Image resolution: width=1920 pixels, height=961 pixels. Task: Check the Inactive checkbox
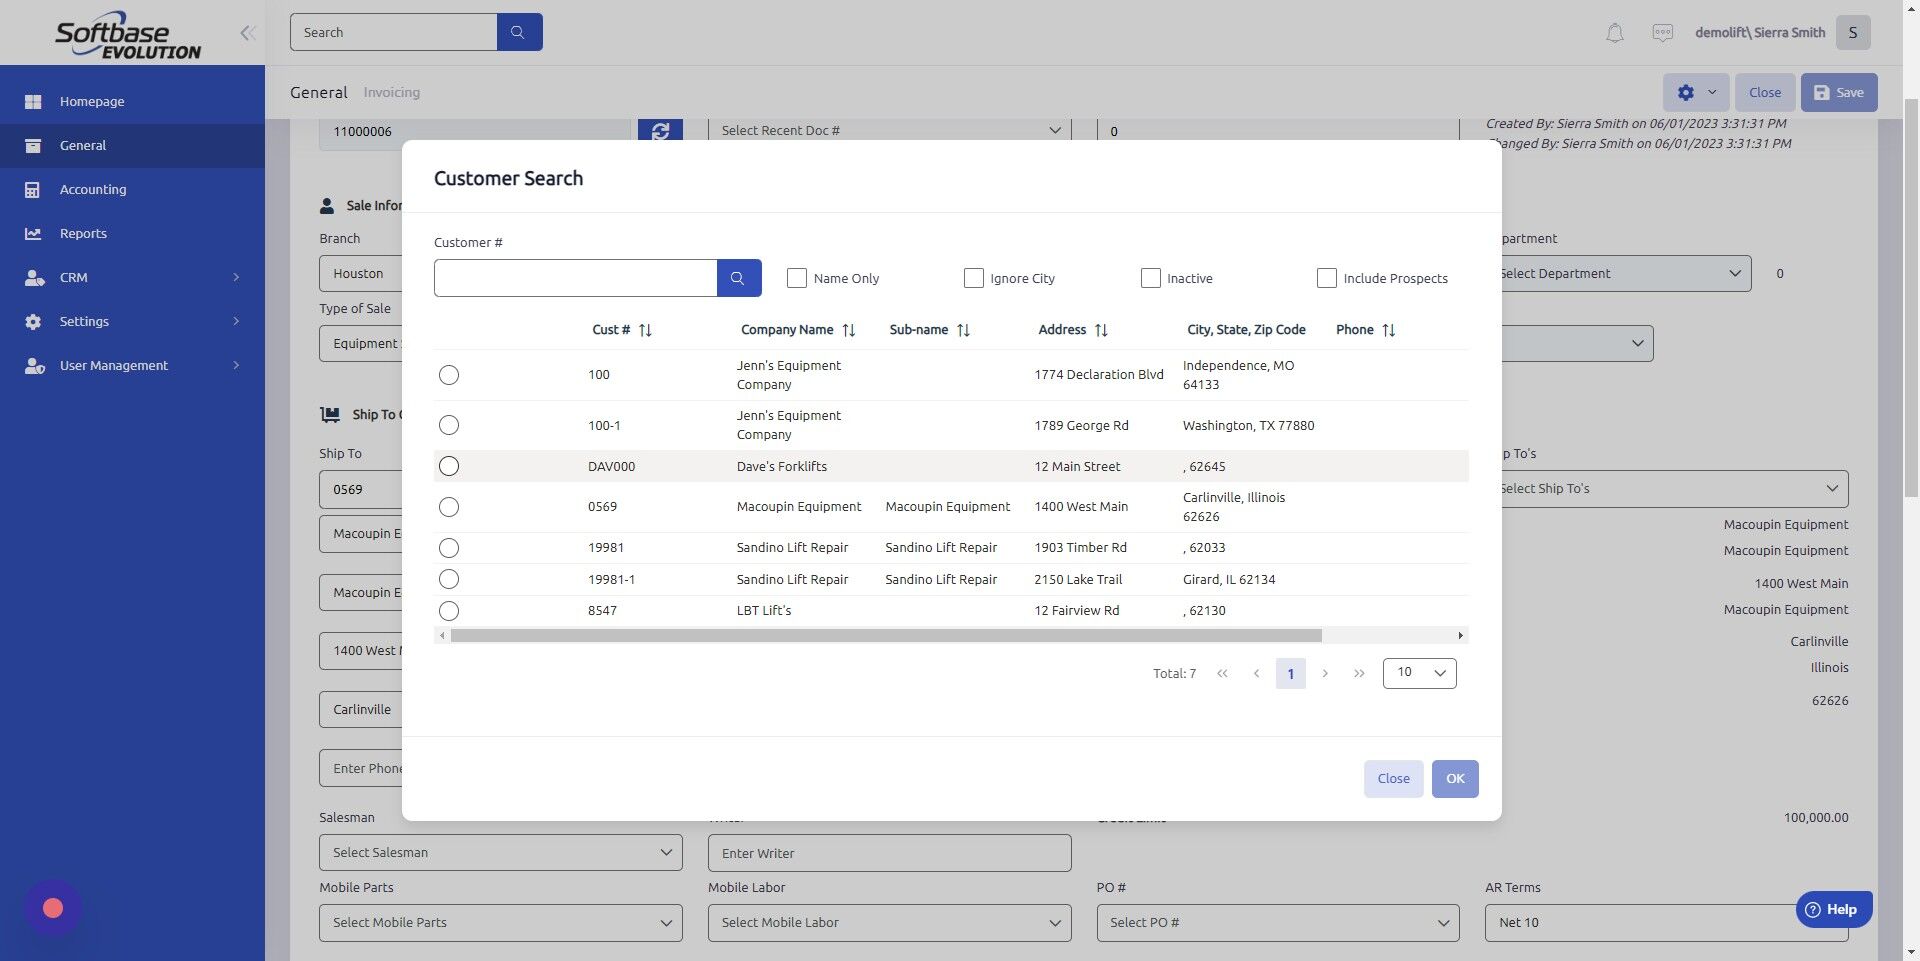point(1151,278)
